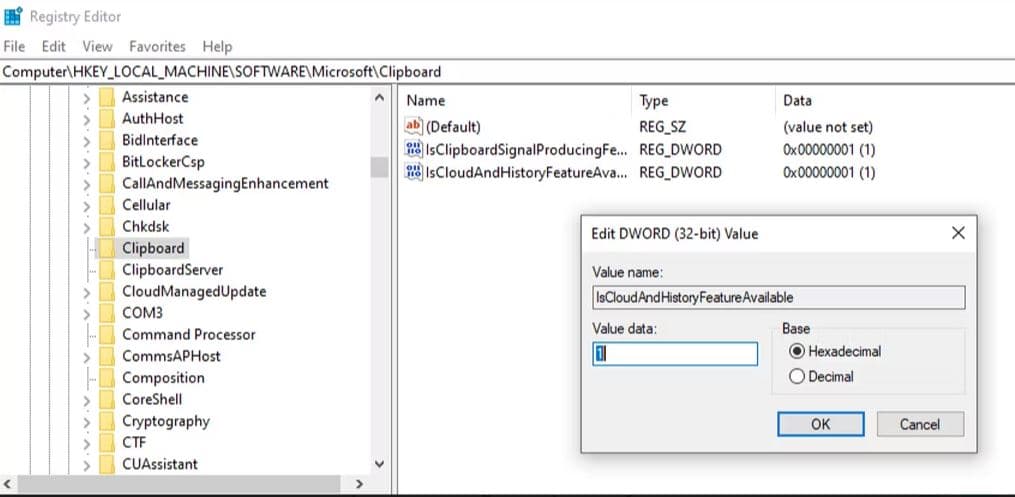Select the Cryptography folder icon
Screen dimensions: 1015x497
(x=107, y=421)
